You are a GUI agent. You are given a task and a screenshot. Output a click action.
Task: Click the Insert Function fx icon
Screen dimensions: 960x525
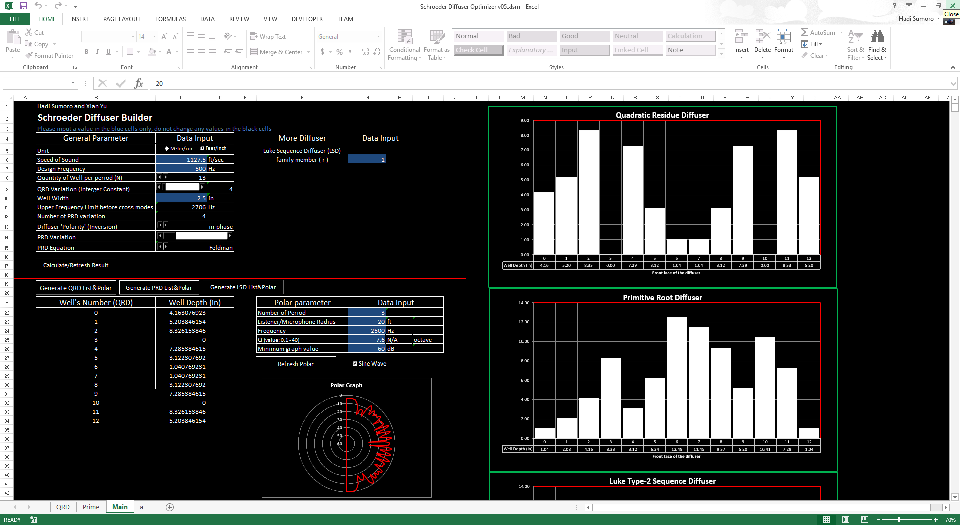coord(139,83)
